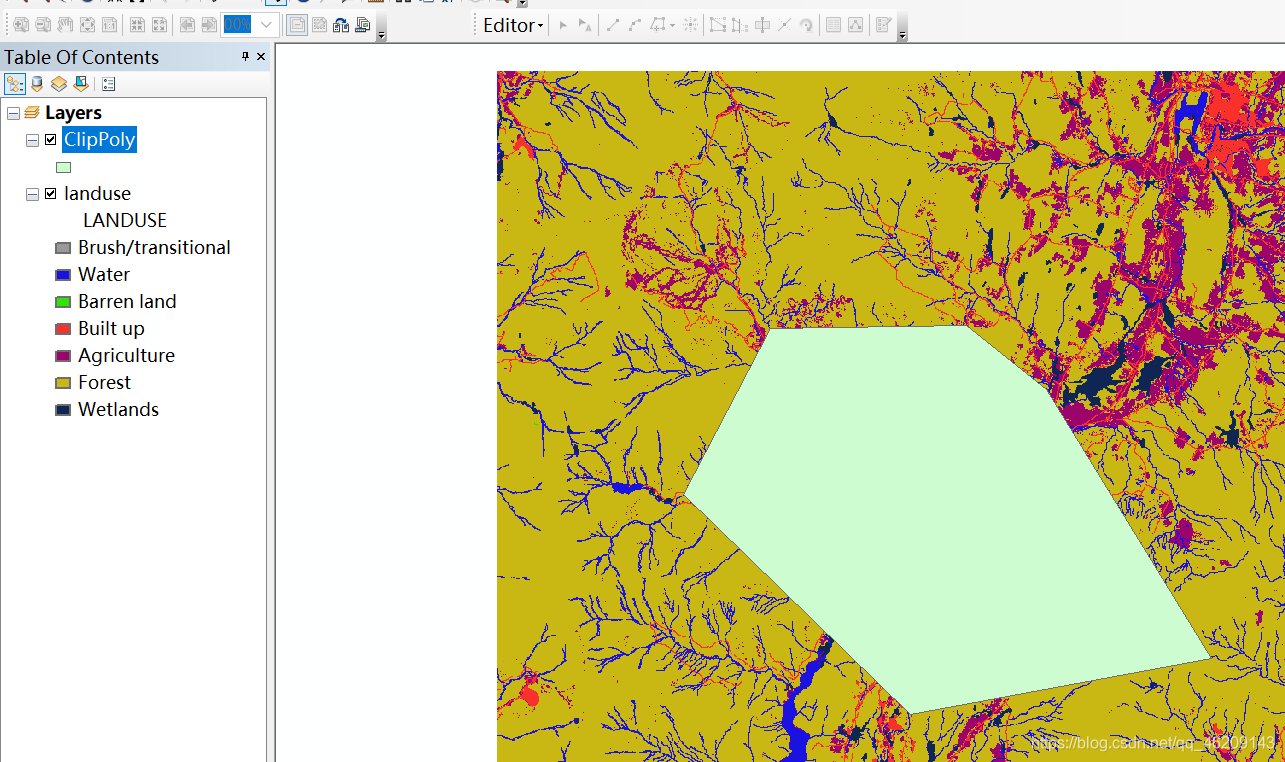
Task: Toggle Draft Mode on layout toolbar
Action: click(x=297, y=25)
